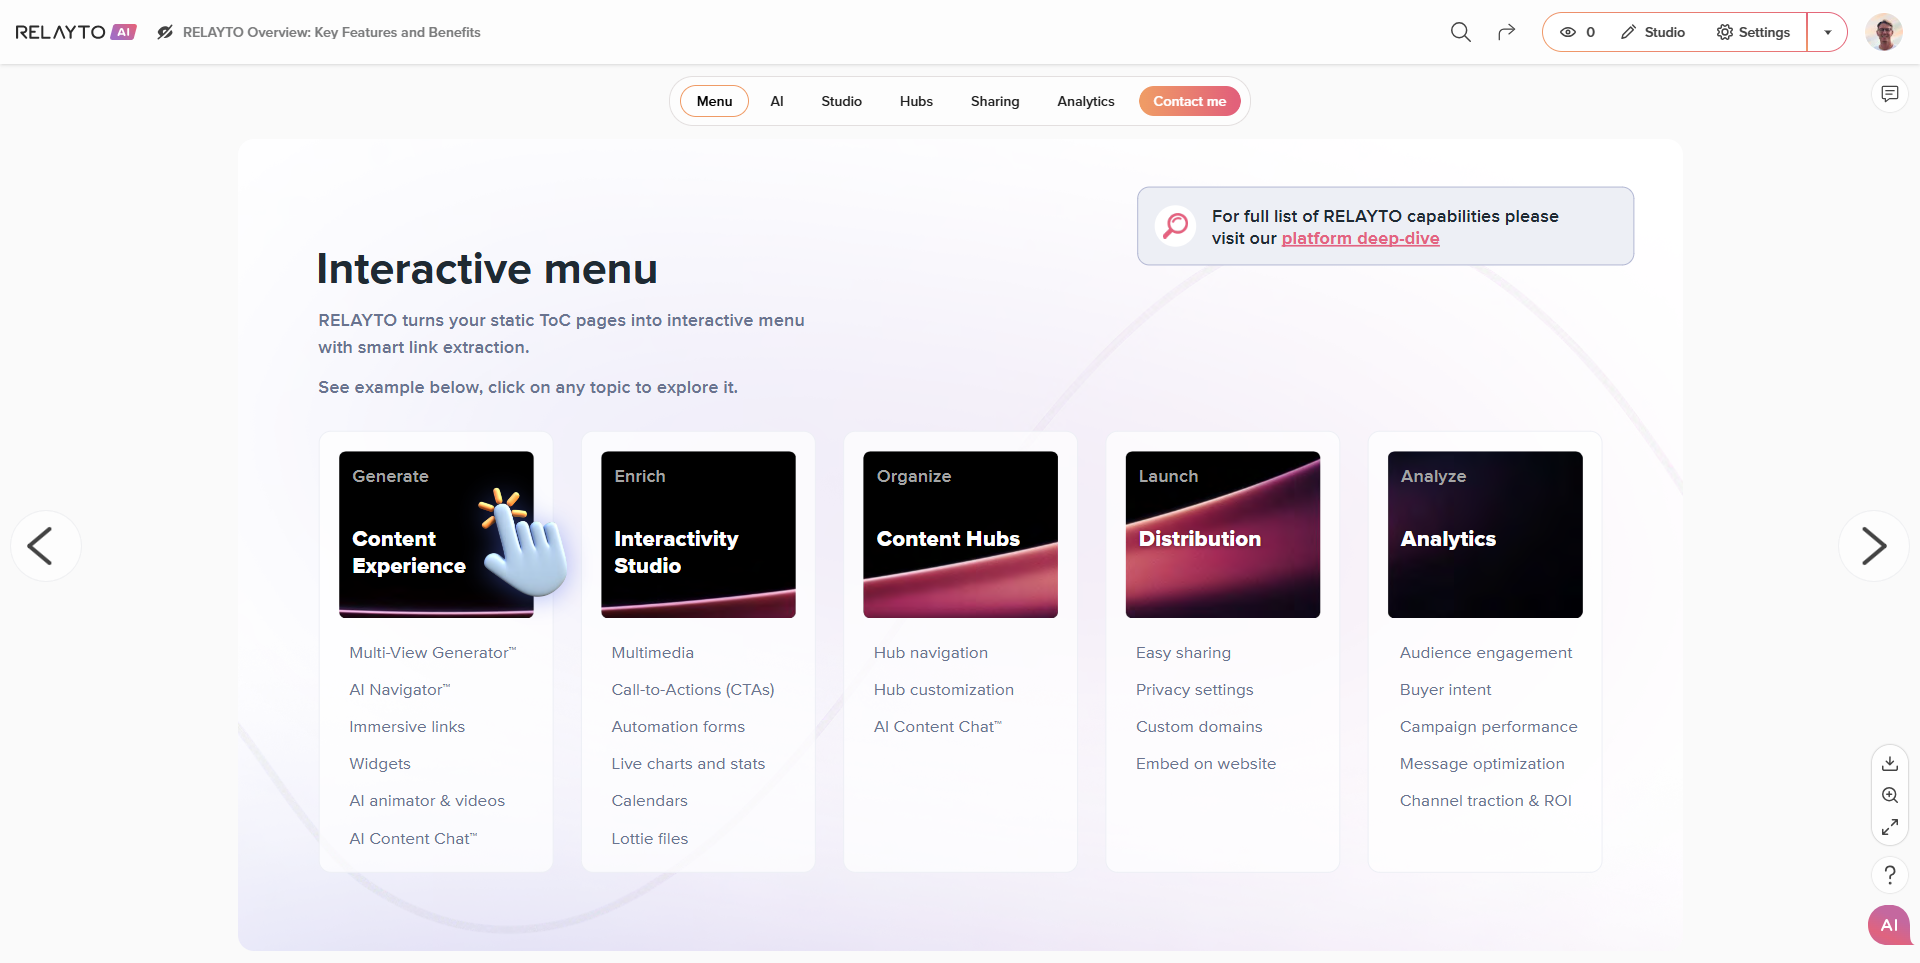The height and width of the screenshot is (963, 1920).
Task: Click the document title text
Action: tap(331, 32)
